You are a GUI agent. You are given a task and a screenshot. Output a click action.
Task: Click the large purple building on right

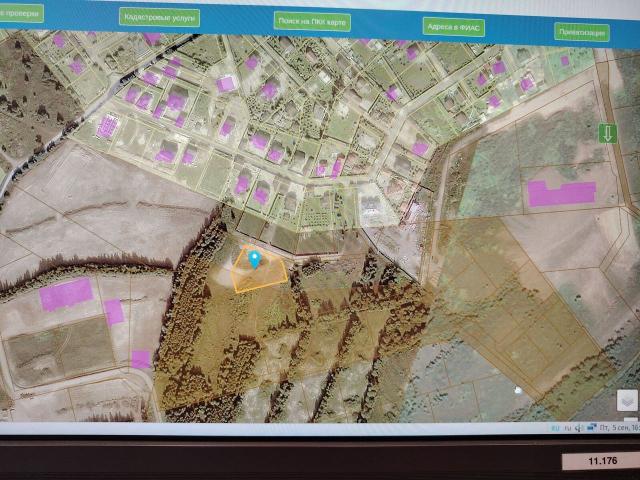pos(560,192)
